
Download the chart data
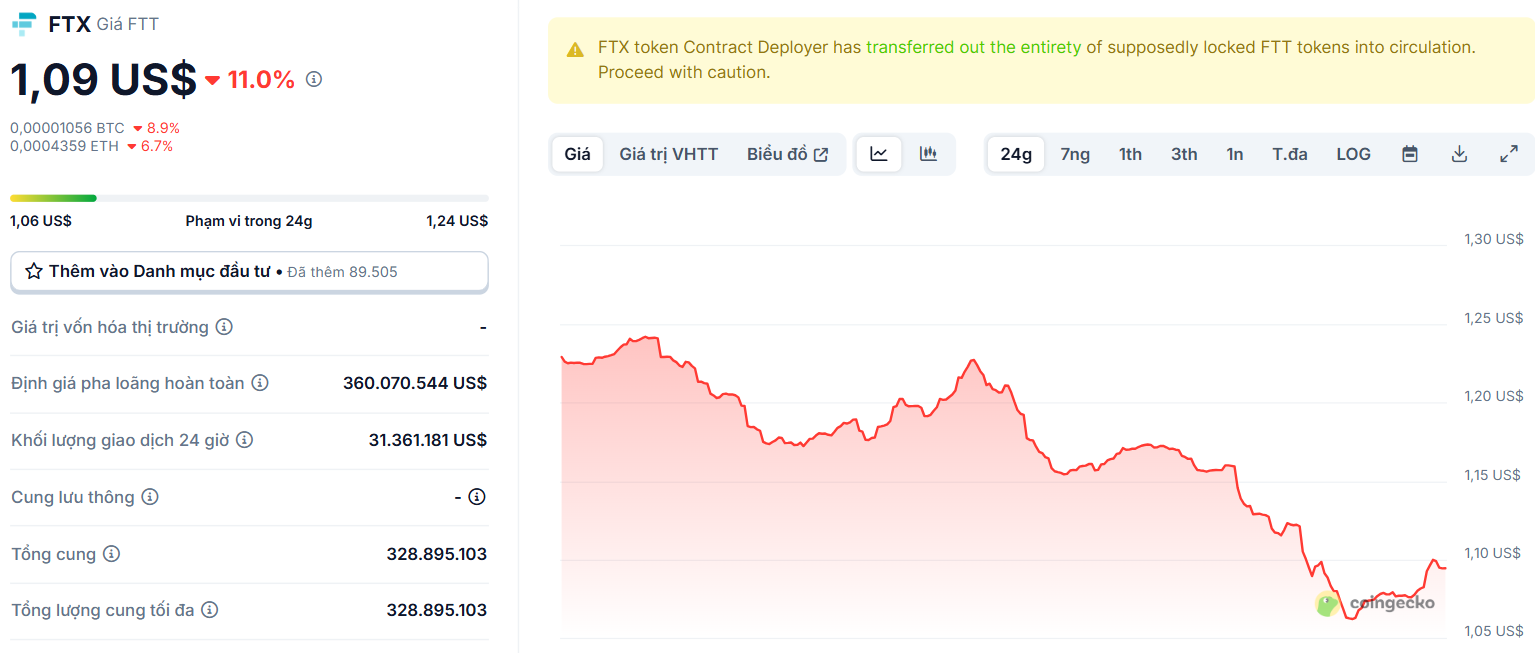[x=1459, y=154]
